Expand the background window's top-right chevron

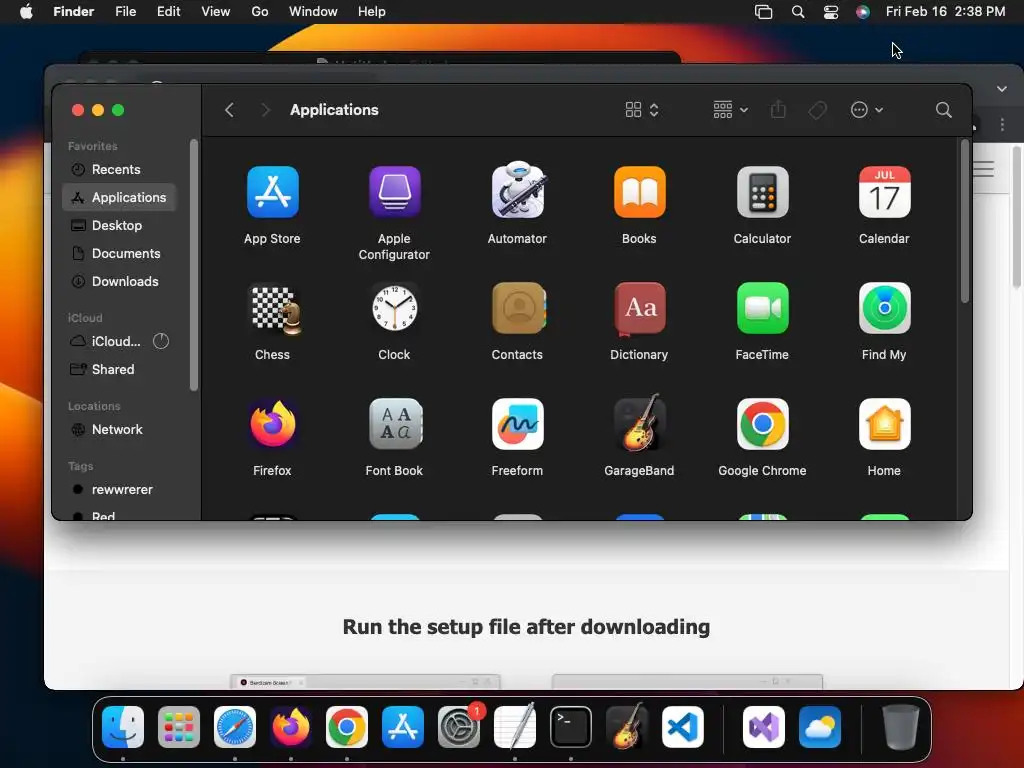[1002, 89]
